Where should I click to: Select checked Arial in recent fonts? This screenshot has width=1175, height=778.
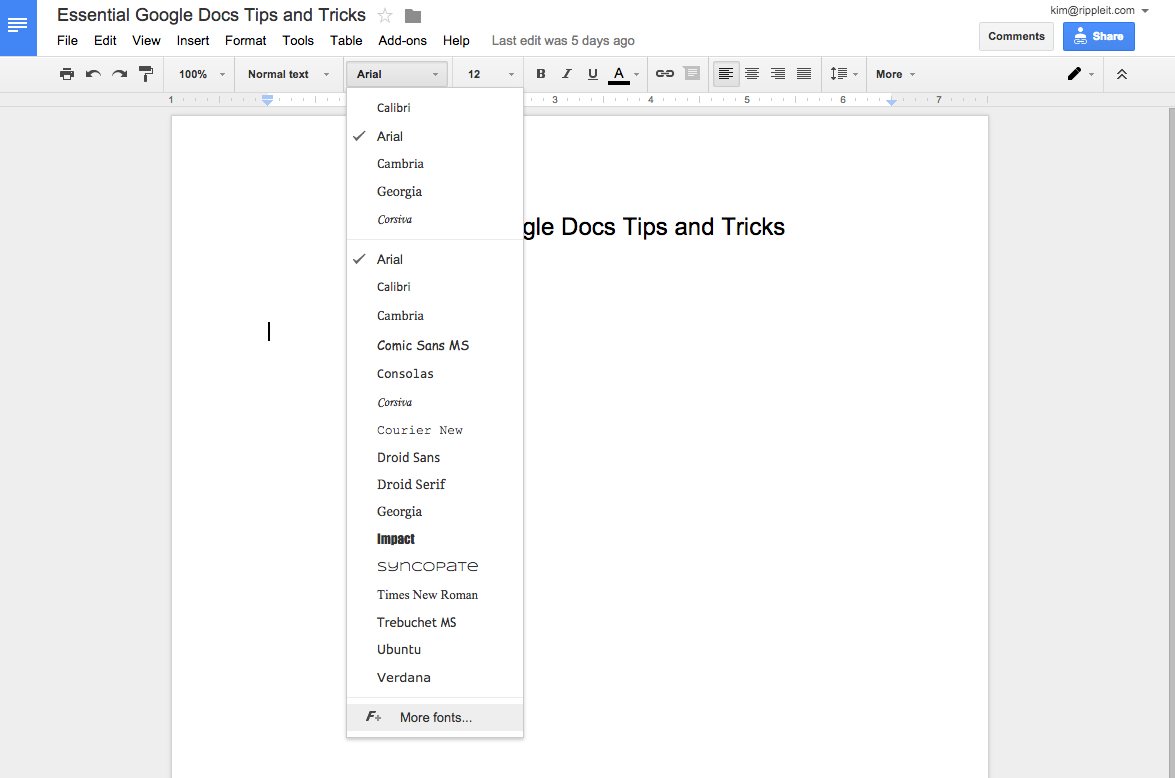click(x=435, y=136)
